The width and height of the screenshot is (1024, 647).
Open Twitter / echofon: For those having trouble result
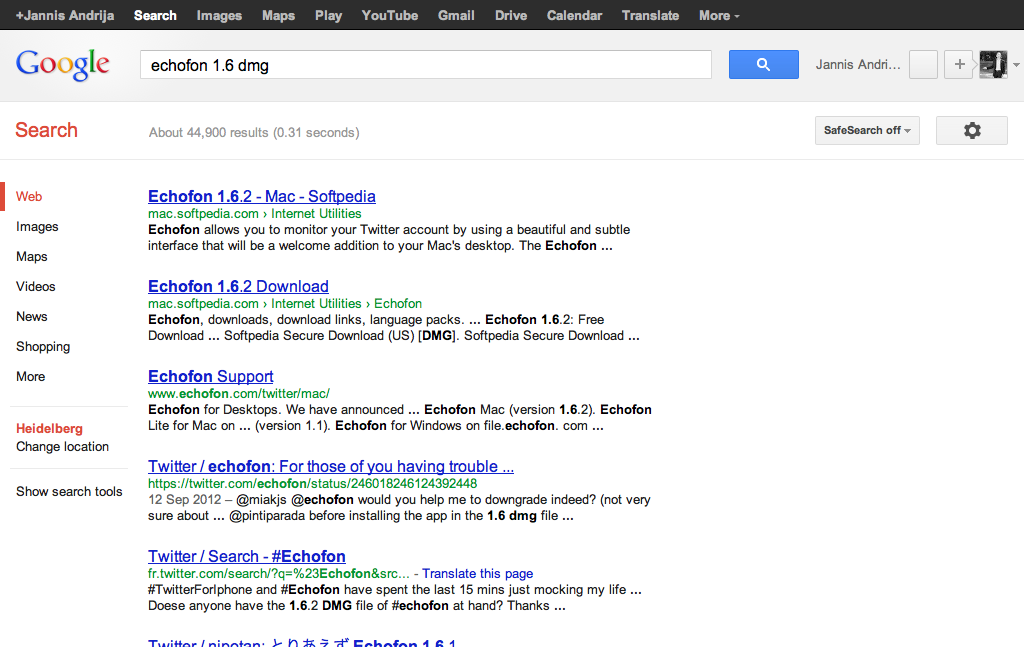(330, 467)
